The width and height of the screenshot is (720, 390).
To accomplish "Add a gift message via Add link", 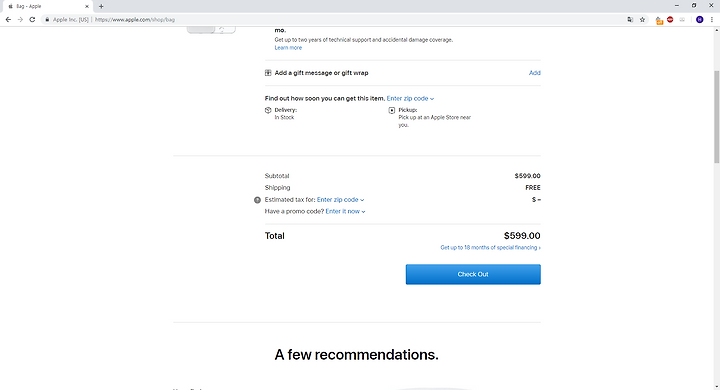I will (x=534, y=73).
